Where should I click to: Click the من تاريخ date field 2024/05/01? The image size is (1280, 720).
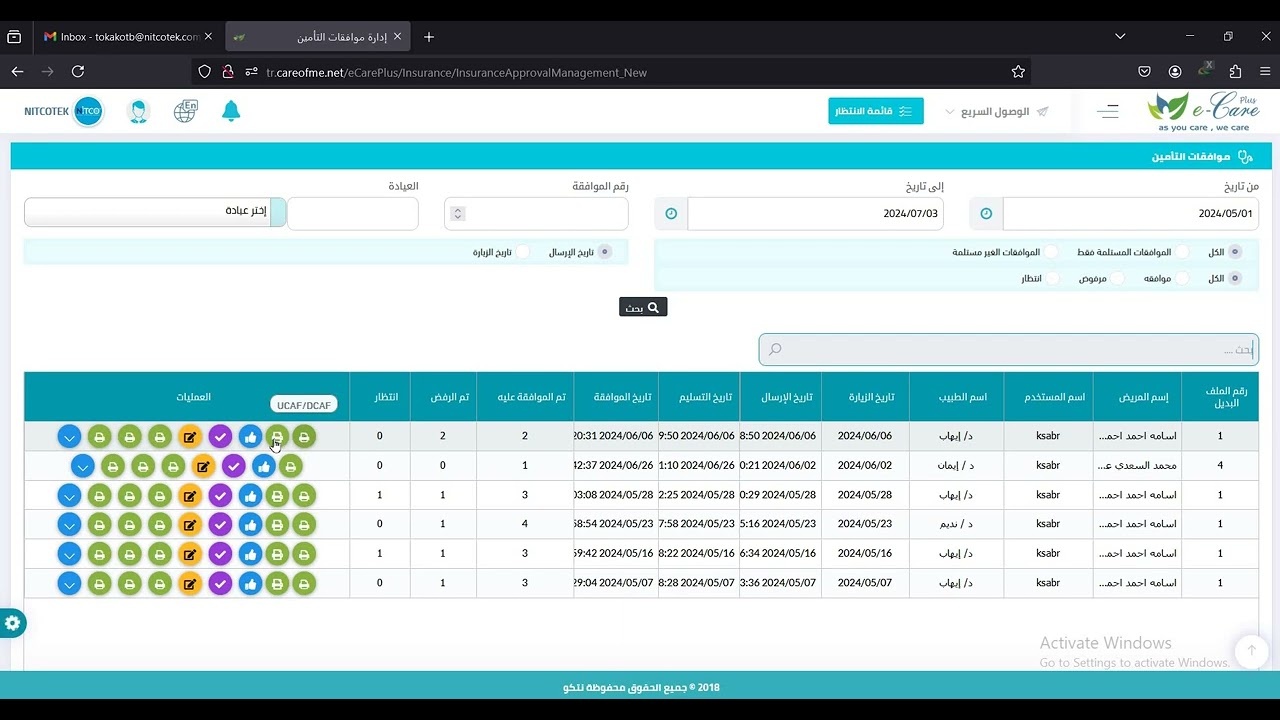tap(1130, 214)
